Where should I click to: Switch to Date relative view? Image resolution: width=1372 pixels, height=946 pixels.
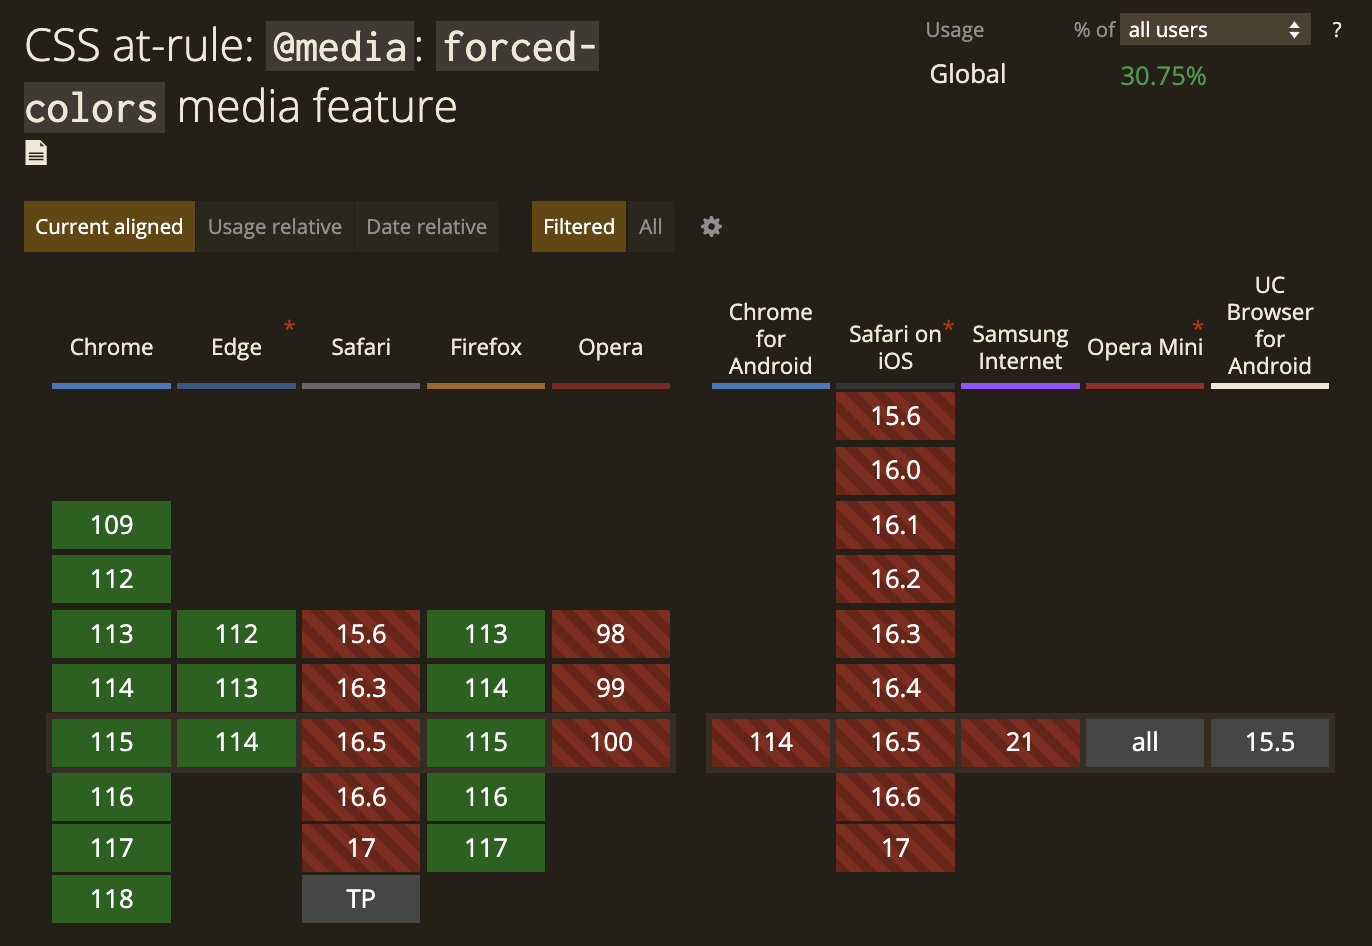coord(426,227)
